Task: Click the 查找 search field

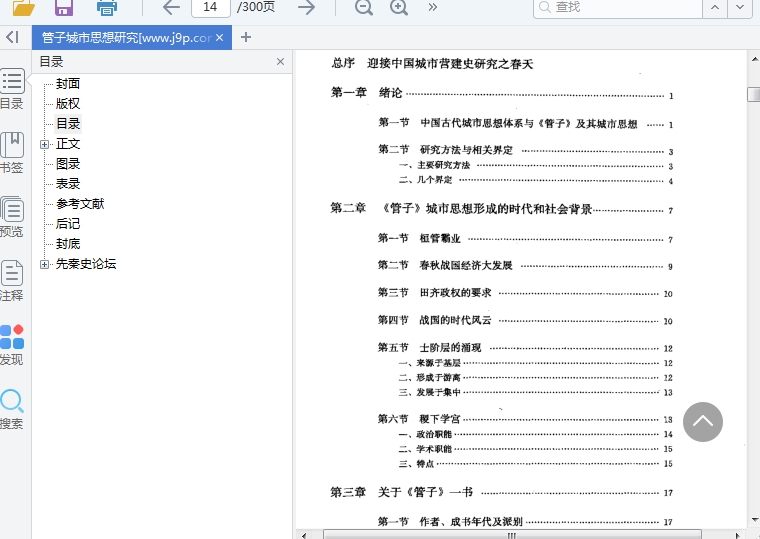Action: (x=618, y=7)
